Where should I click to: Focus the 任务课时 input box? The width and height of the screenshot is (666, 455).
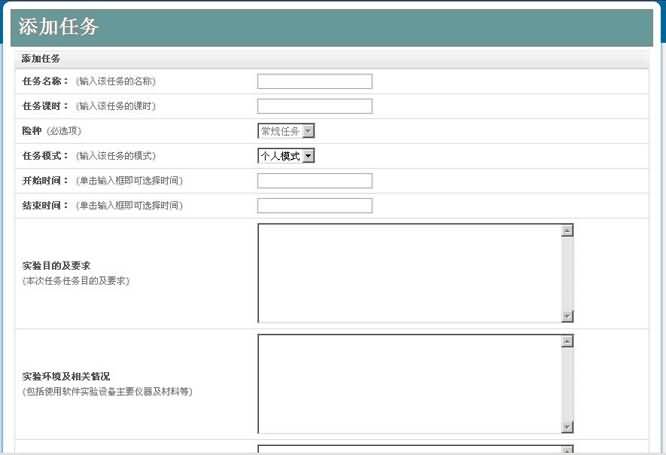[314, 106]
